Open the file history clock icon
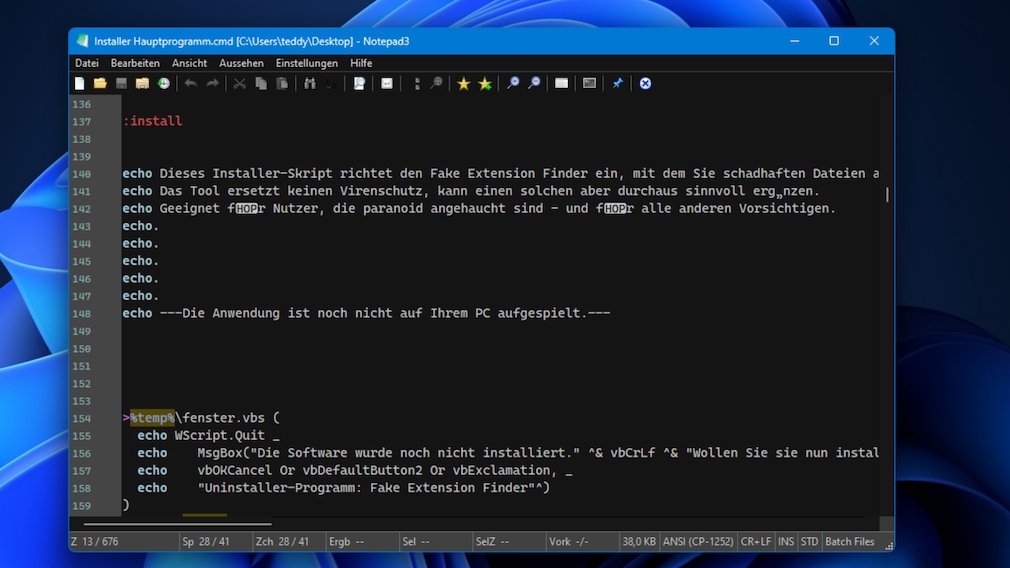 [164, 83]
